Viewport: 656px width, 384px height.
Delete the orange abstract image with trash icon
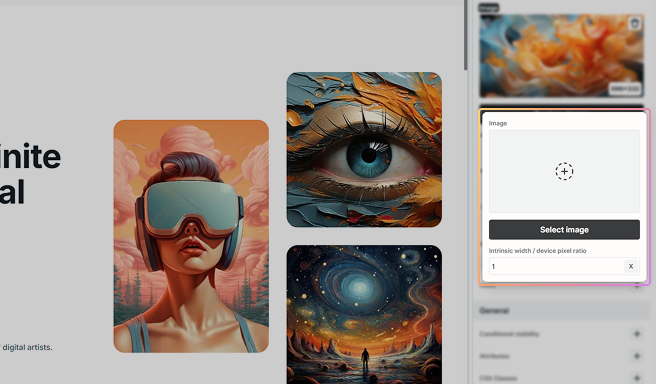tap(635, 23)
